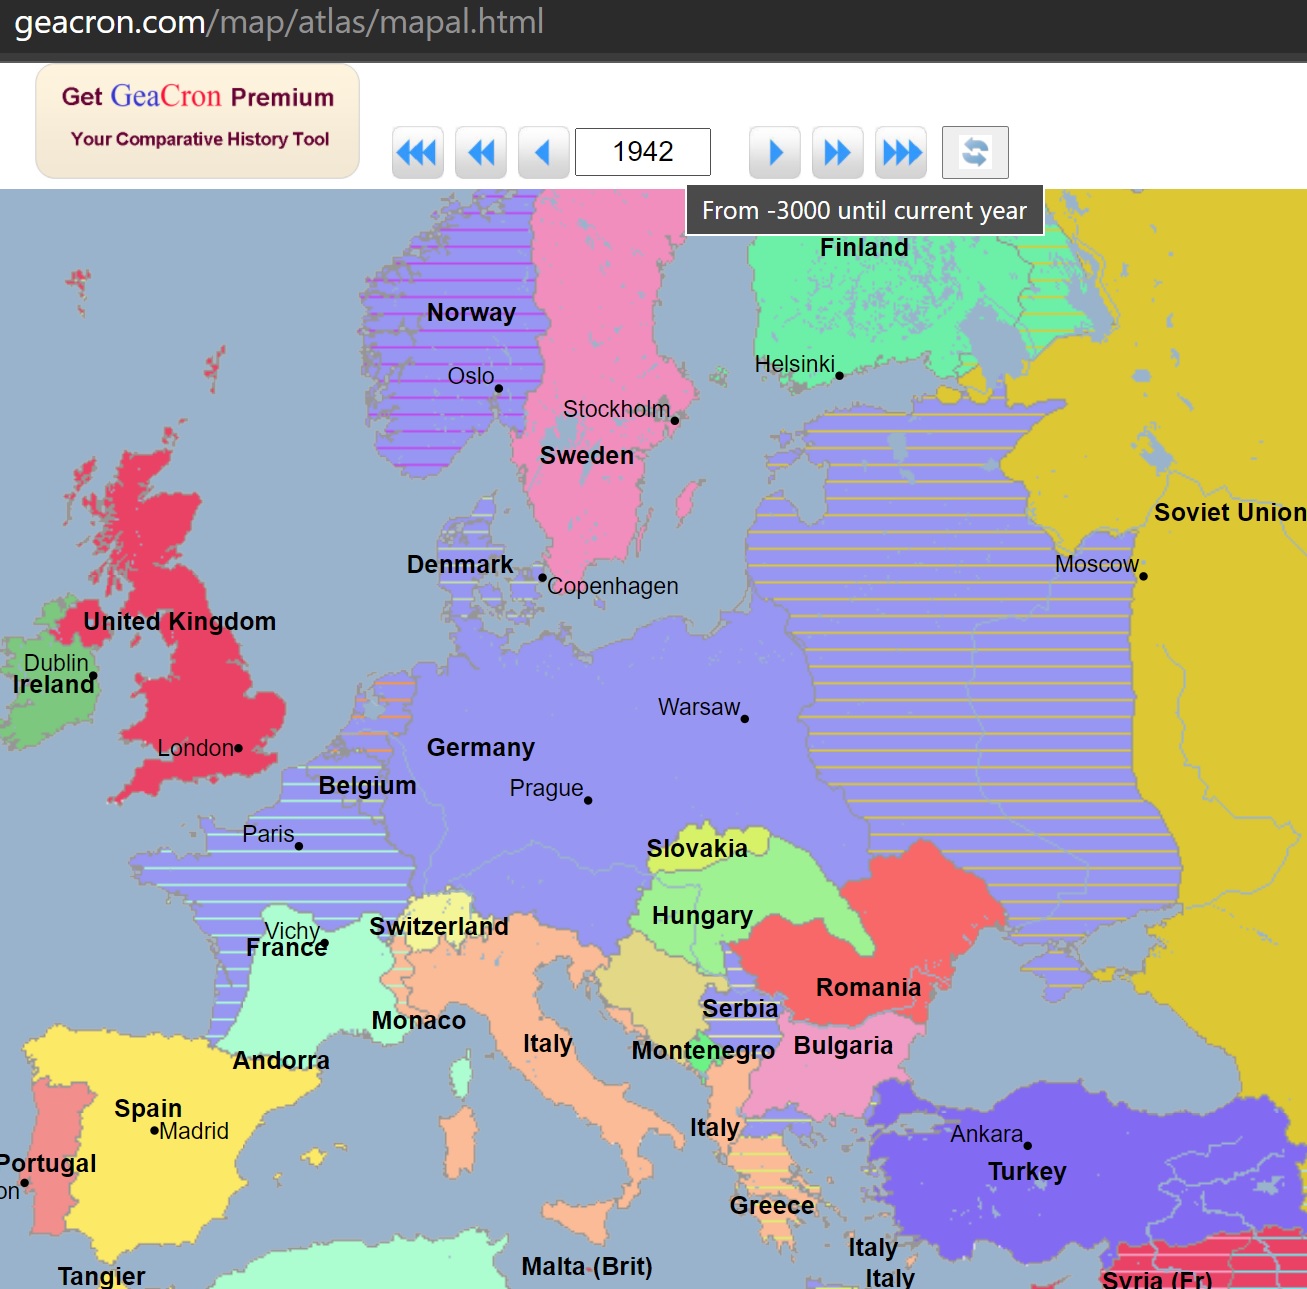Click the Warsaw city dot
The width and height of the screenshot is (1307, 1289).
(745, 718)
